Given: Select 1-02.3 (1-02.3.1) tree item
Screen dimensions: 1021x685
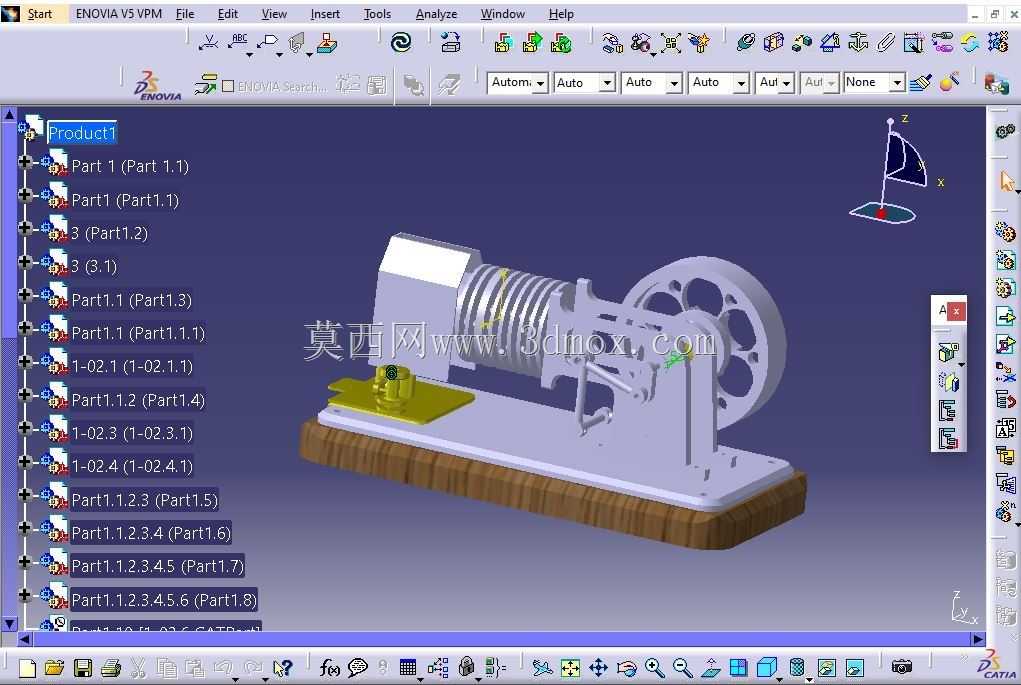Looking at the screenshot, I should tap(132, 433).
